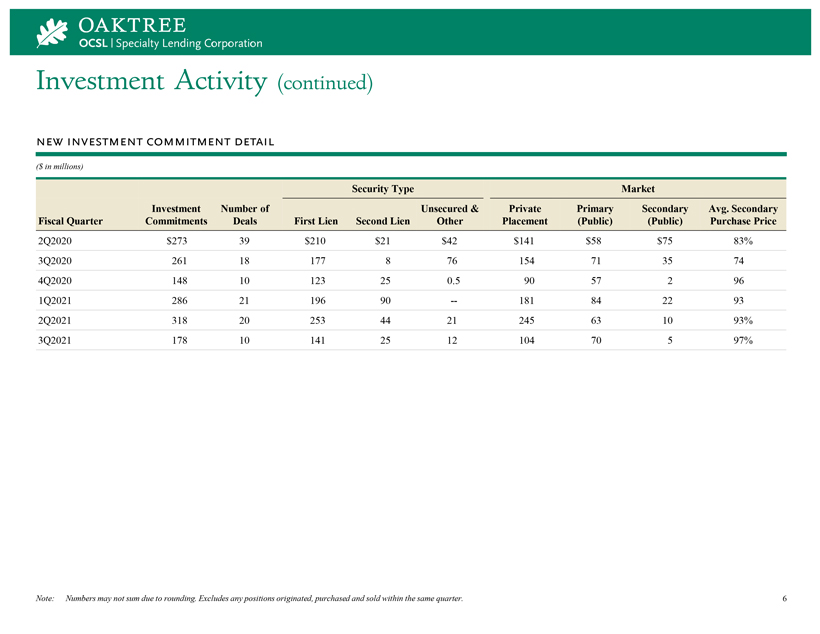The height and width of the screenshot is (634, 820).
Task: Click the rounding note at slide bottom
Action: [x=262, y=598]
